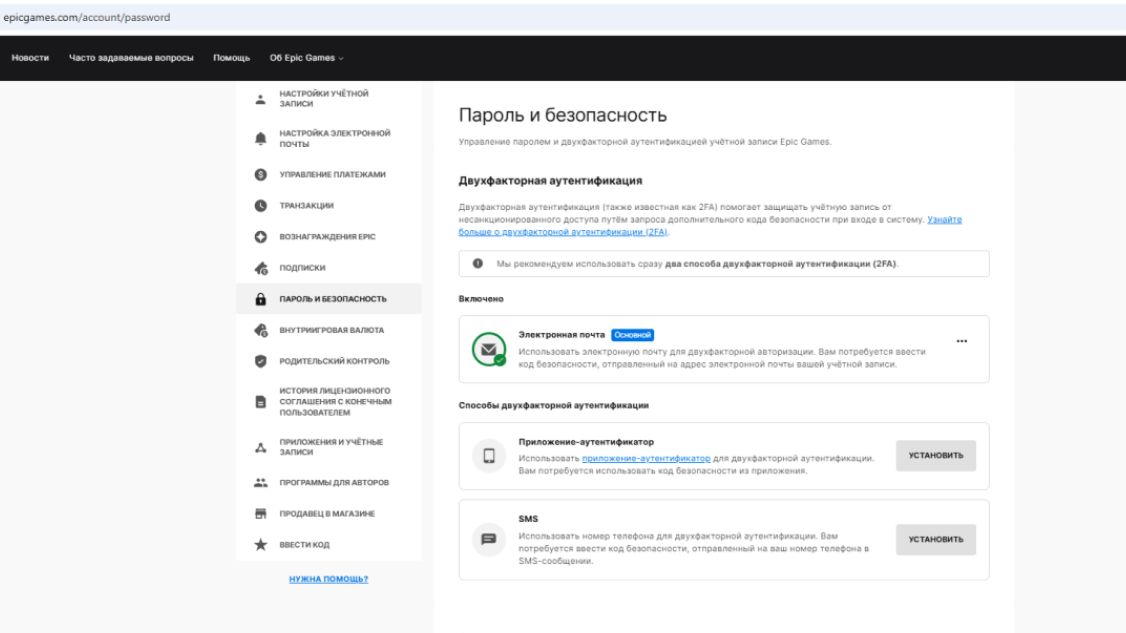Image resolution: width=1126 pixels, height=633 pixels.
Task: Select Программы для авторов in sidebar
Action: [x=329, y=483]
